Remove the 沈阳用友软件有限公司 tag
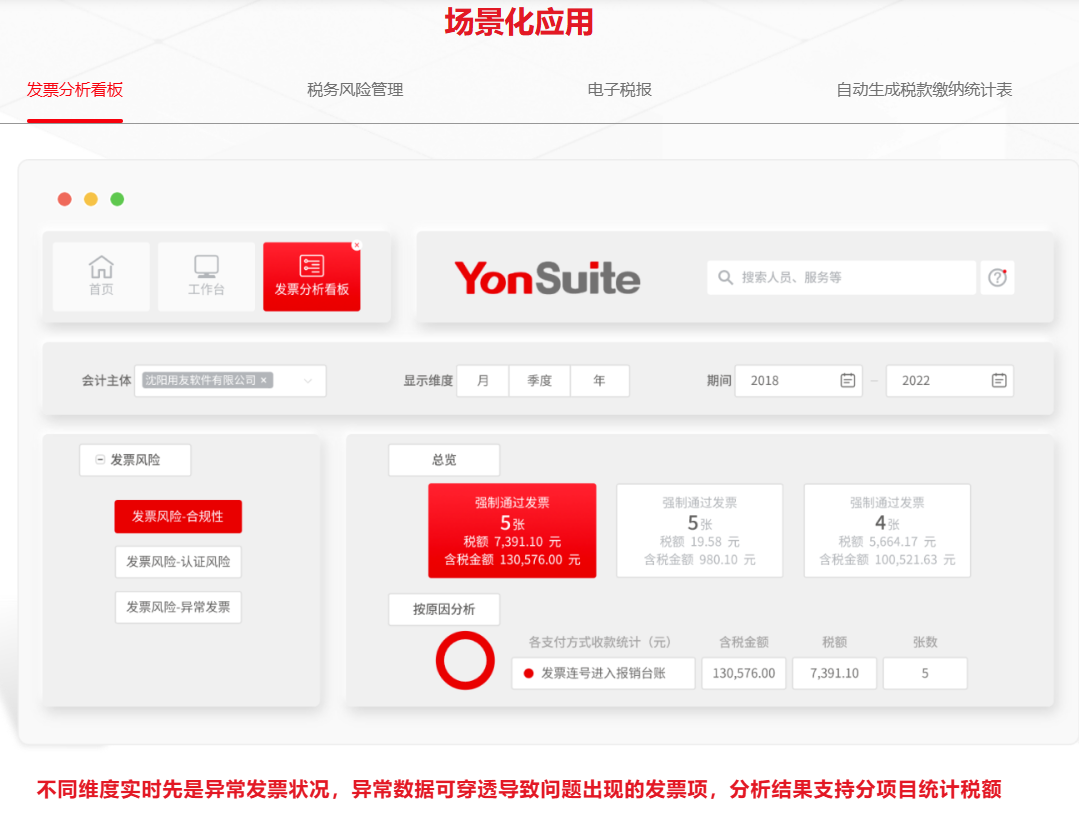This screenshot has width=1079, height=825. pyautogui.click(x=264, y=381)
